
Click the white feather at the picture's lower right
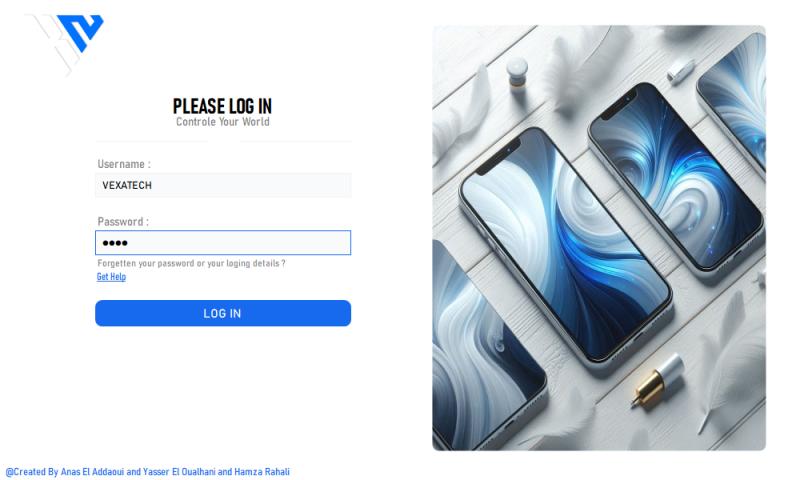coord(730,357)
